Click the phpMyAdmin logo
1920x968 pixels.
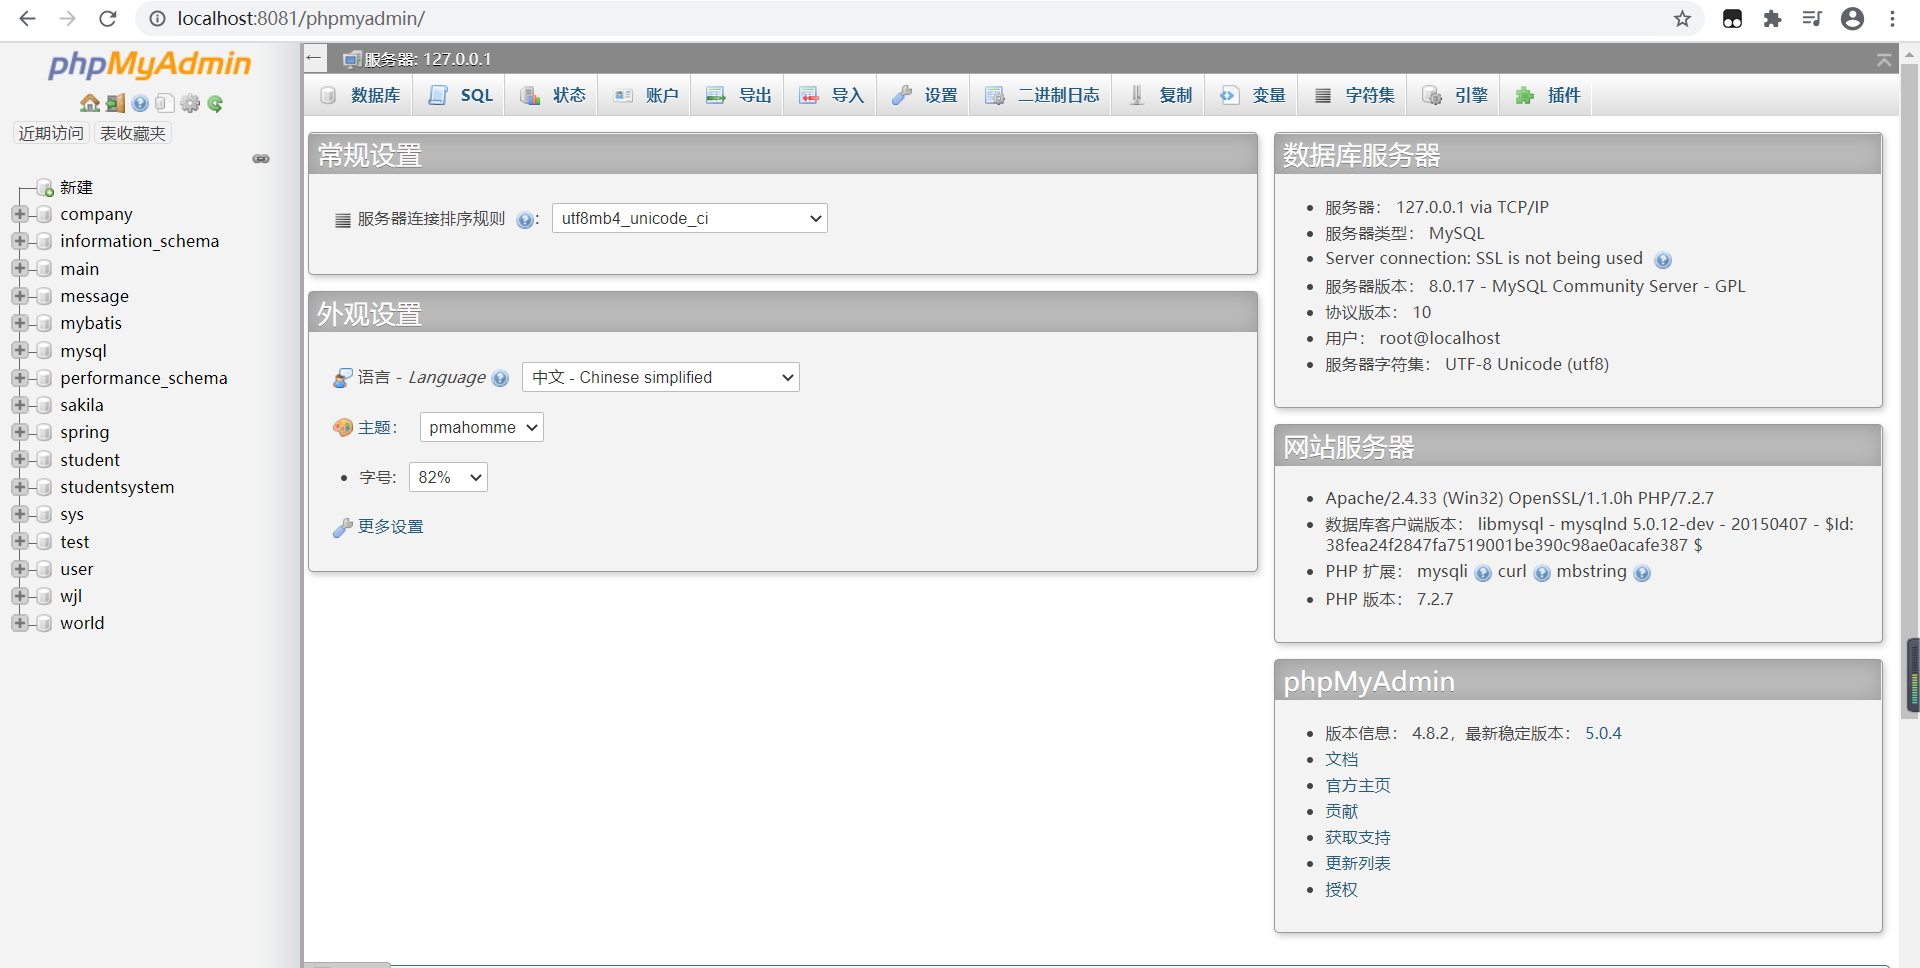click(x=150, y=64)
